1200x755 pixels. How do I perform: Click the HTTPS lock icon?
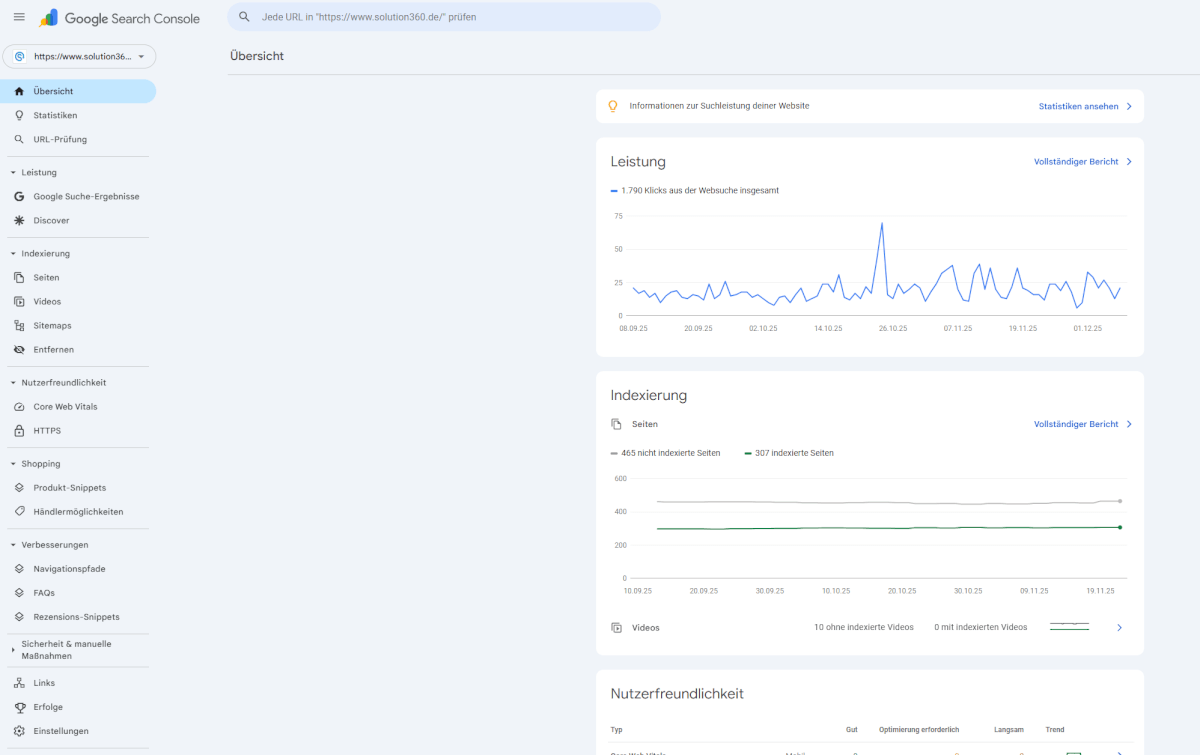point(19,431)
